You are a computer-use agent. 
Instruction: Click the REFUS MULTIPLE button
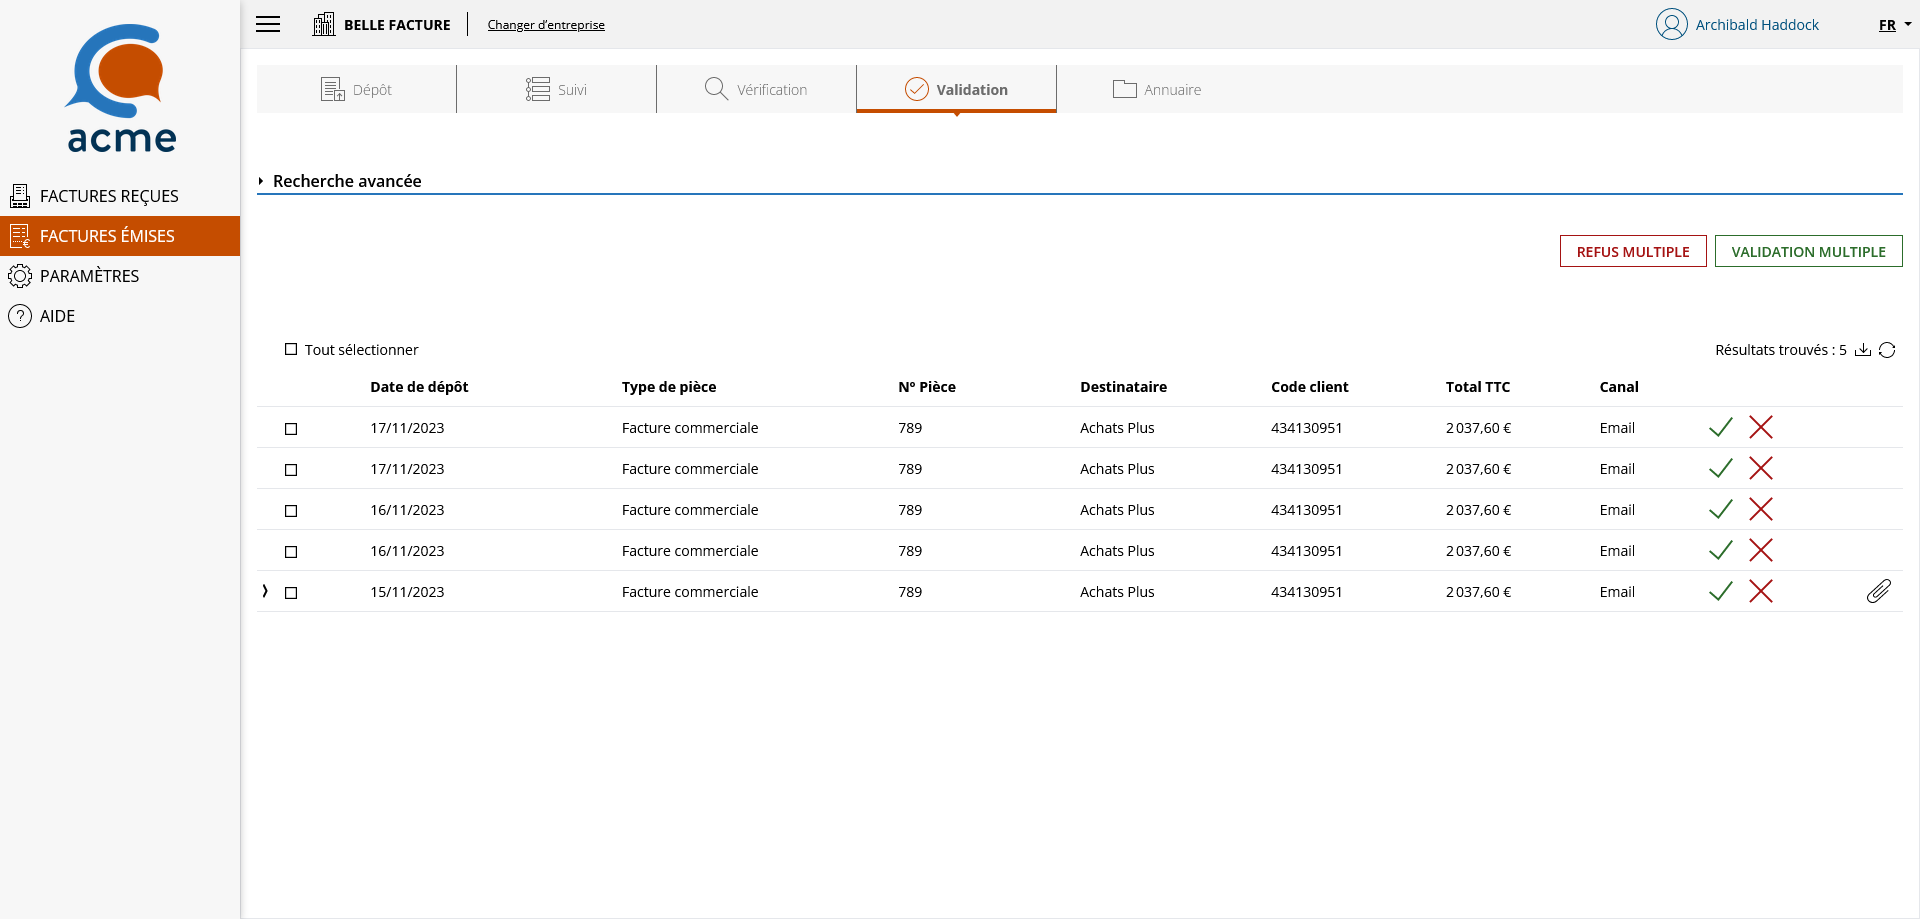[x=1633, y=251]
